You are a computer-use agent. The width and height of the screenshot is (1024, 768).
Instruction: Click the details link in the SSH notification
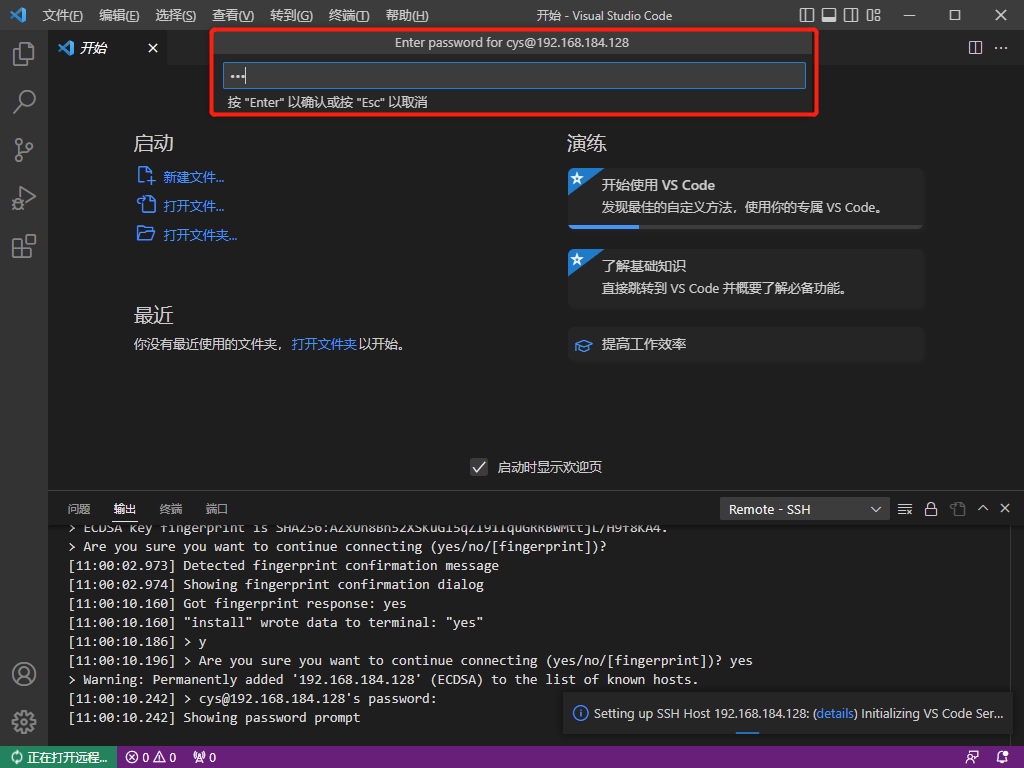[835, 713]
